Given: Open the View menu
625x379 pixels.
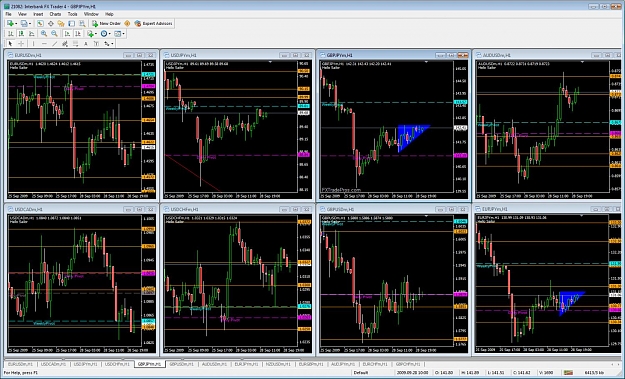Looking at the screenshot, I should point(22,14).
